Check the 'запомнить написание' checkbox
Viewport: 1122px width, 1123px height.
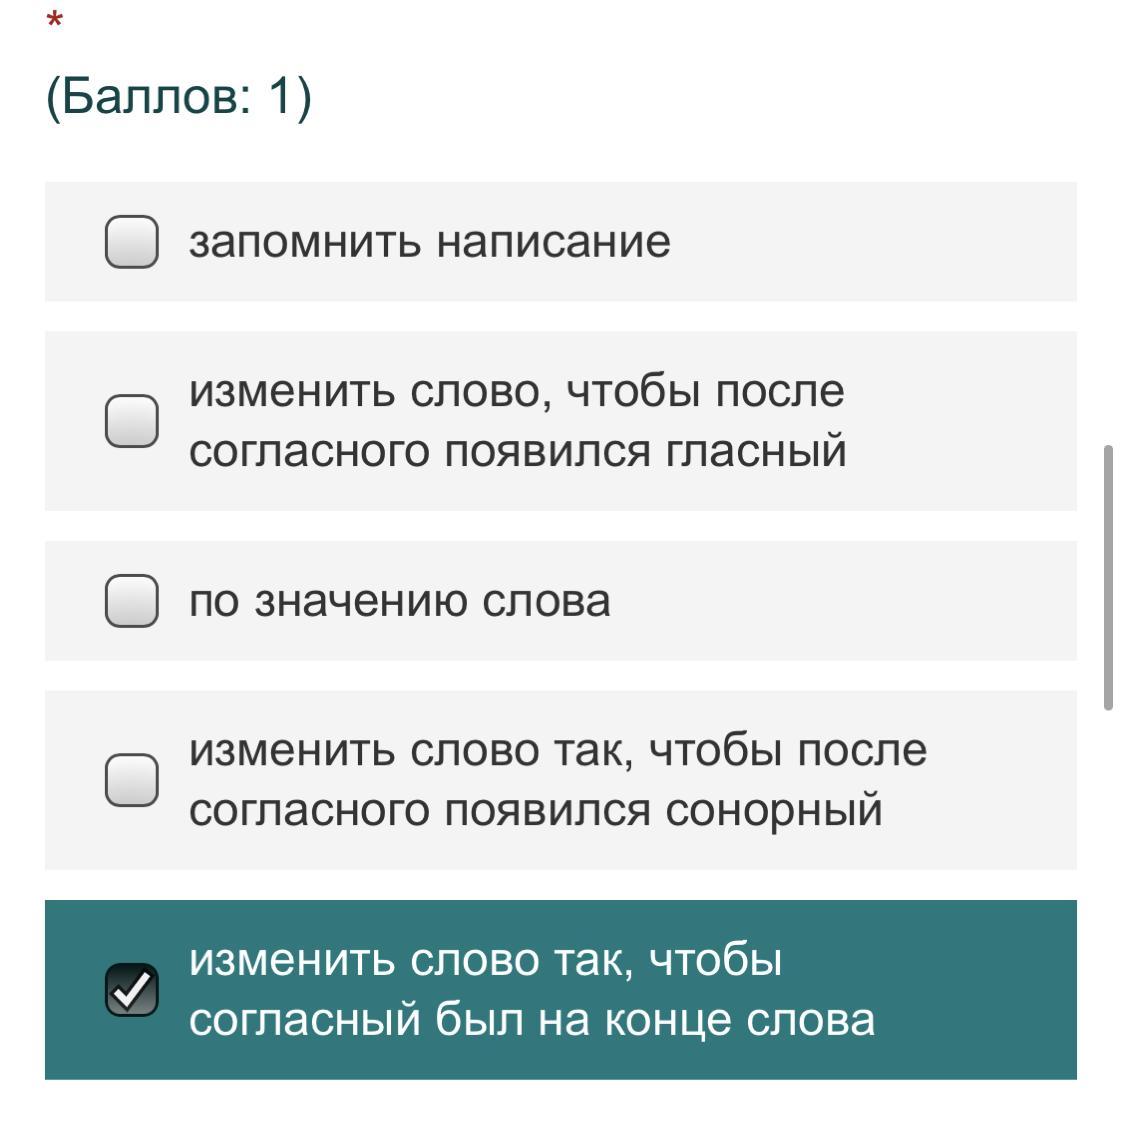pyautogui.click(x=132, y=242)
